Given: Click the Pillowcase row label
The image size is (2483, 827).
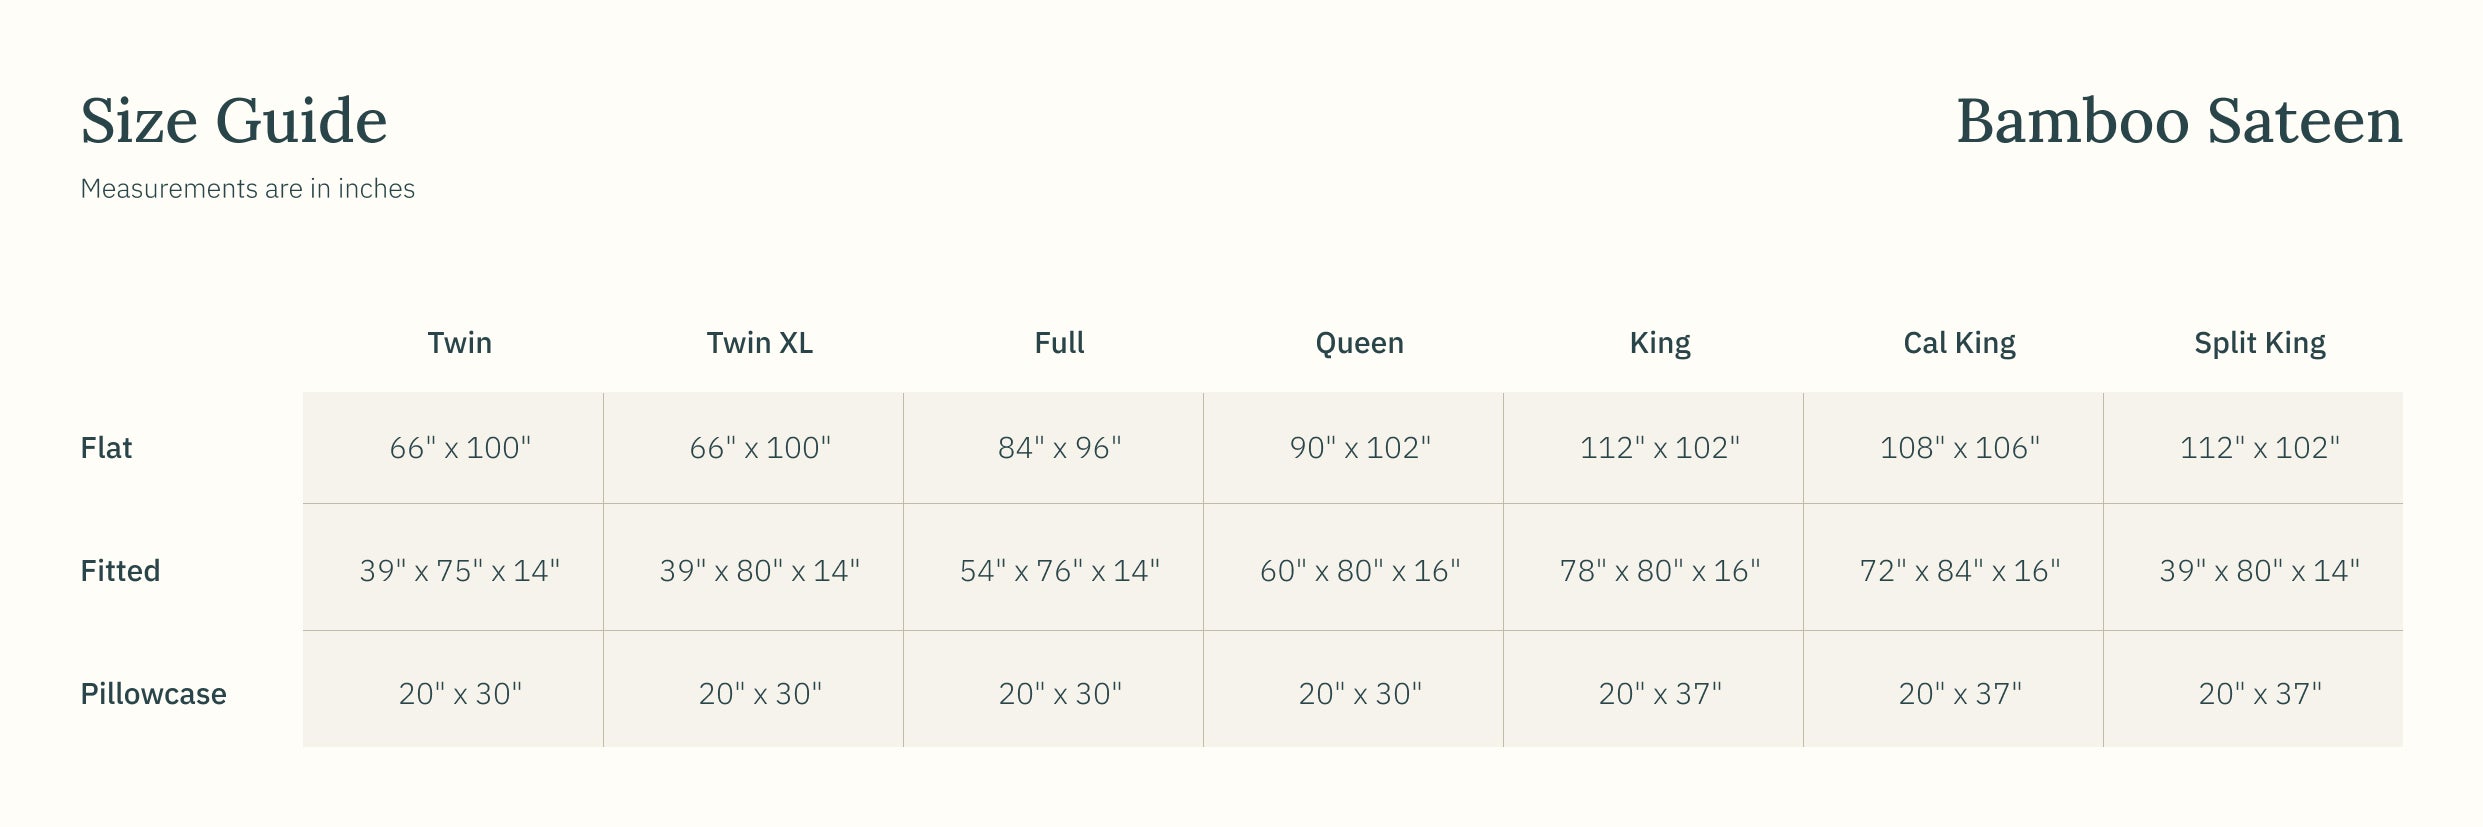Looking at the screenshot, I should click(153, 694).
